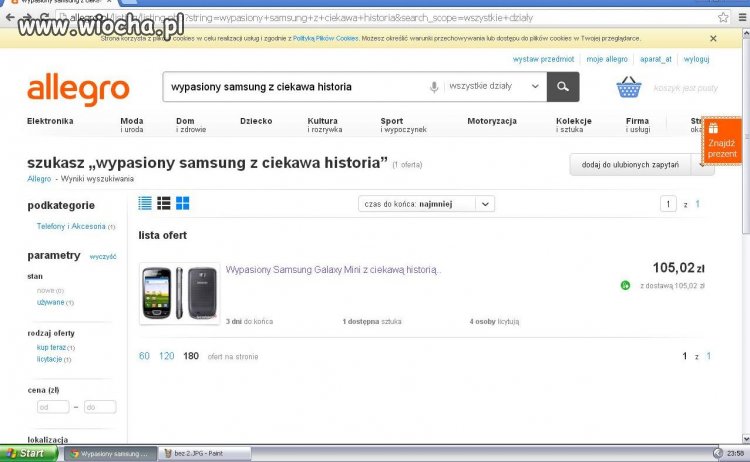Open Znajdź prezent gift widget
The width and height of the screenshot is (750, 462).
(x=722, y=141)
